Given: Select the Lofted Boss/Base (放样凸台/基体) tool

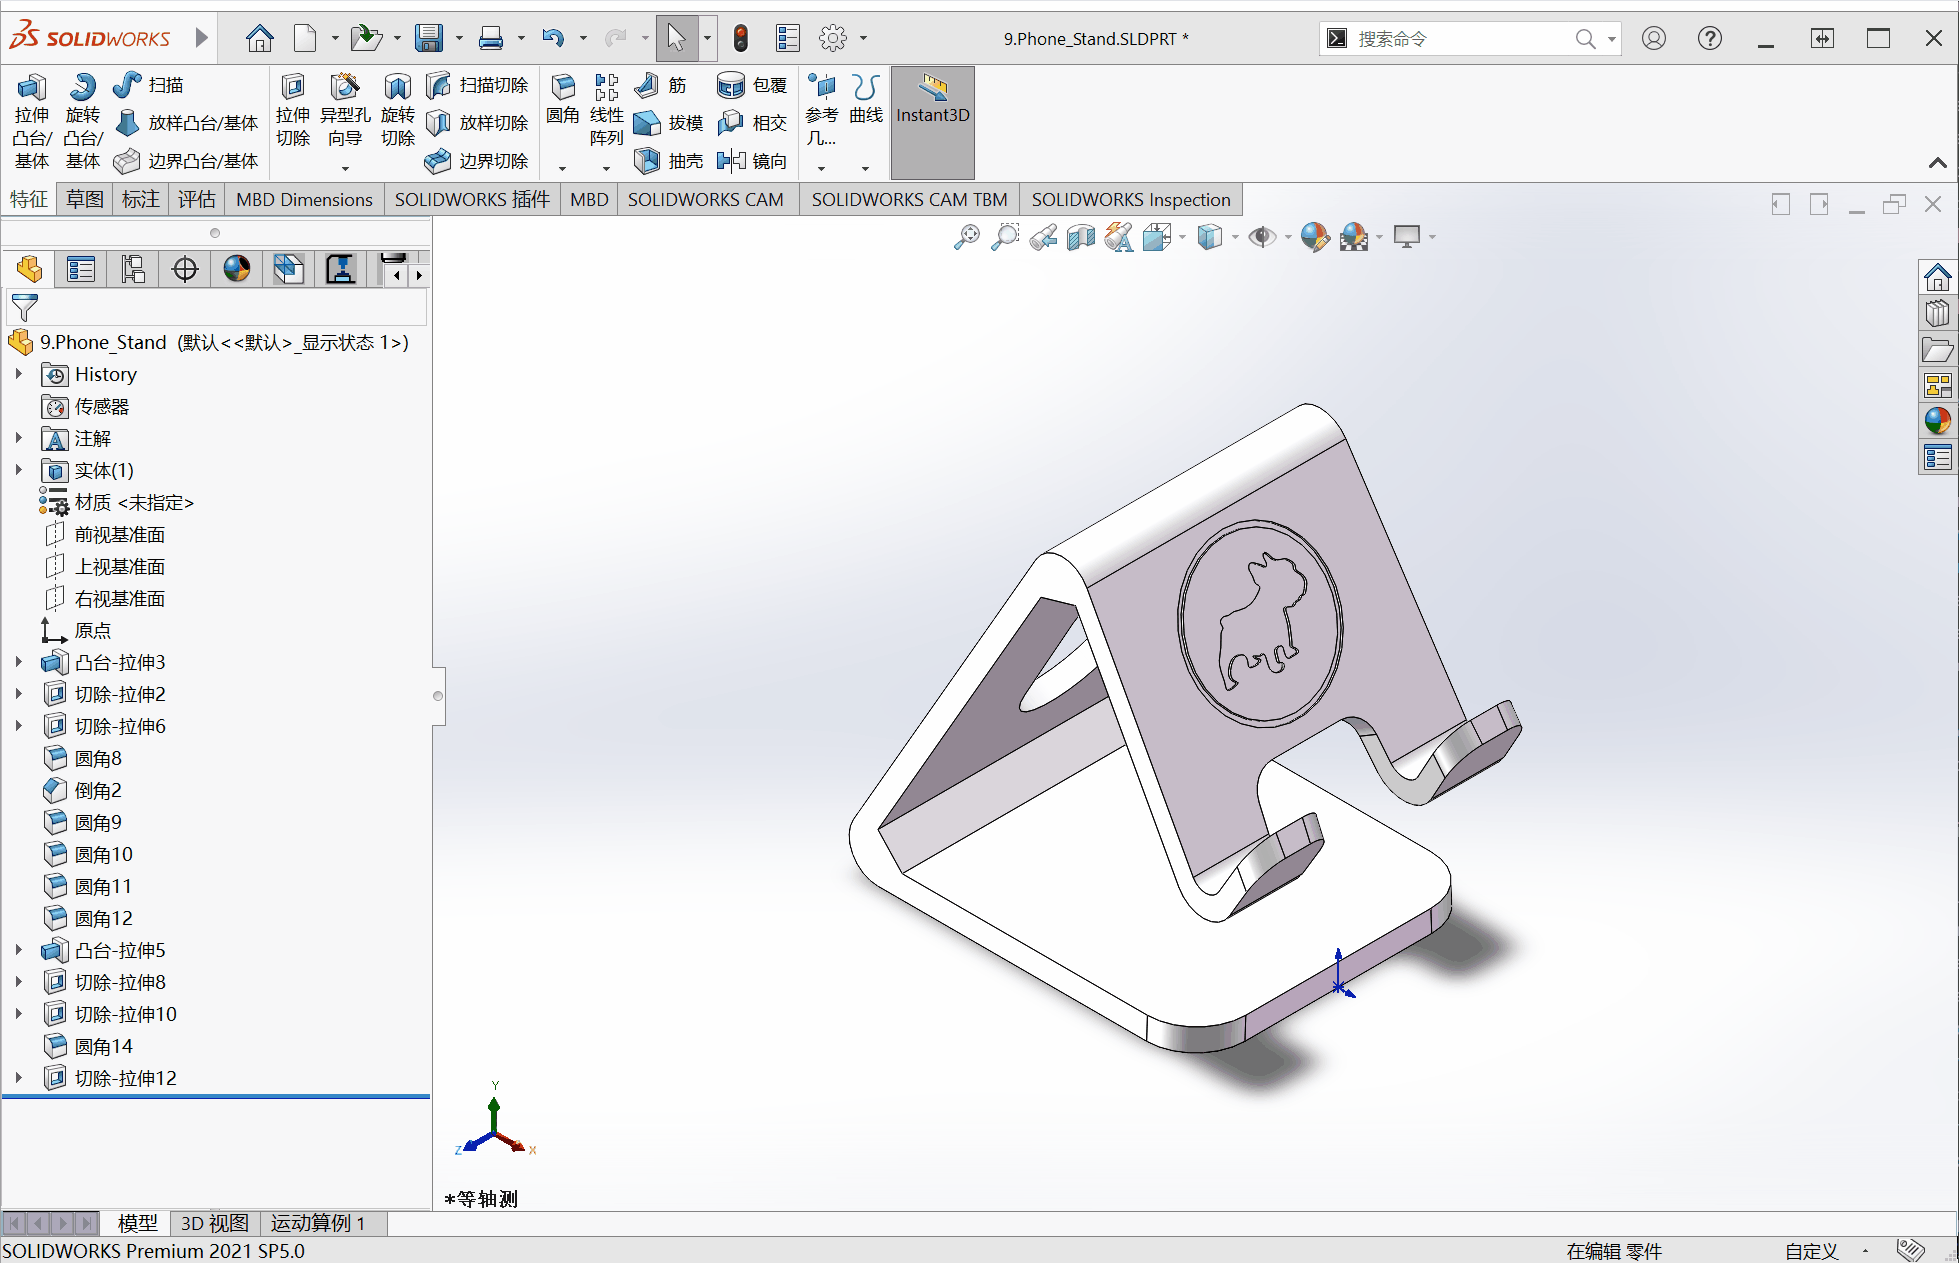Looking at the screenshot, I should pos(186,123).
